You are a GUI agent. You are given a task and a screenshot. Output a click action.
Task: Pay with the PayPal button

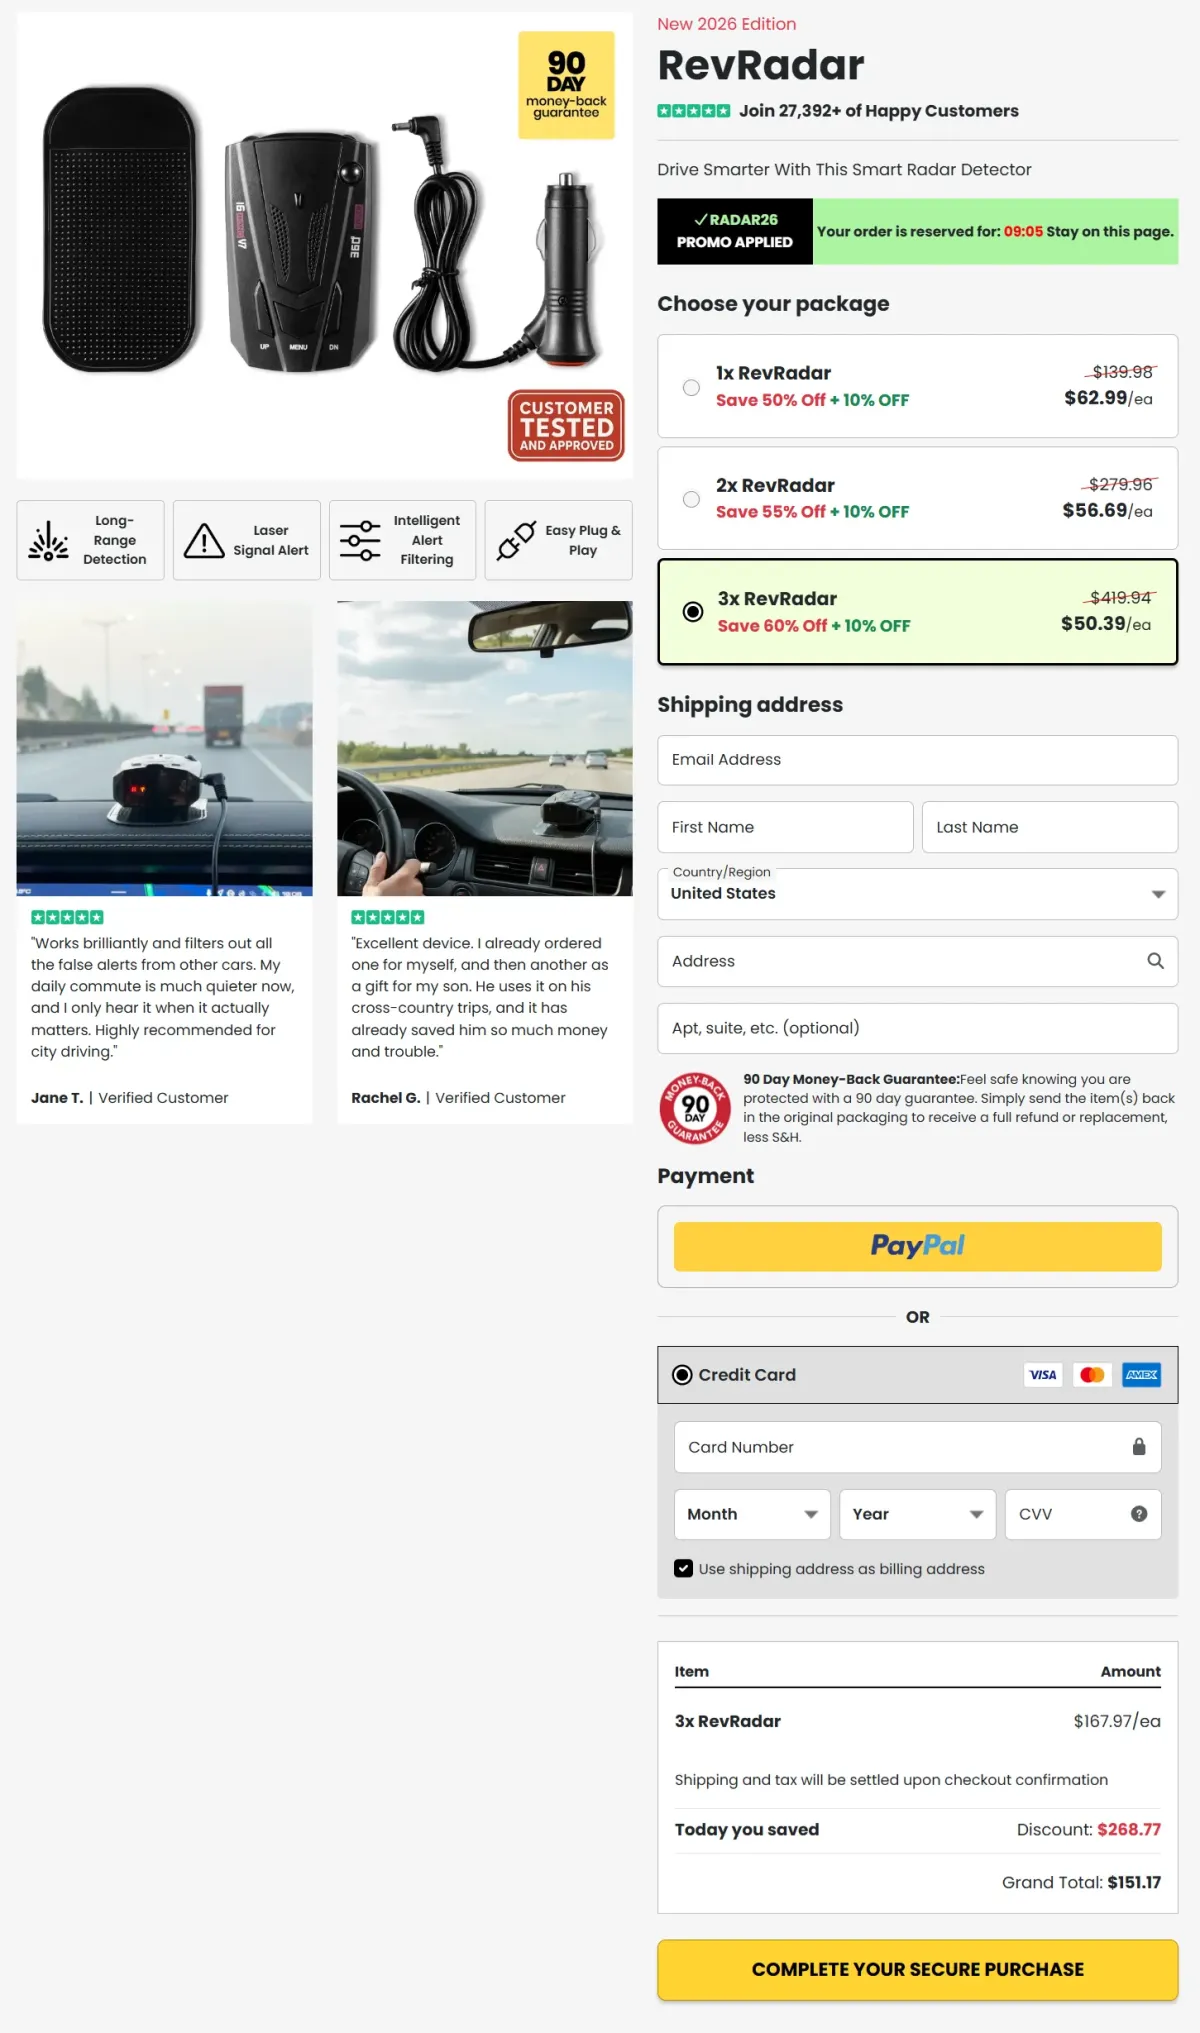[917, 1246]
